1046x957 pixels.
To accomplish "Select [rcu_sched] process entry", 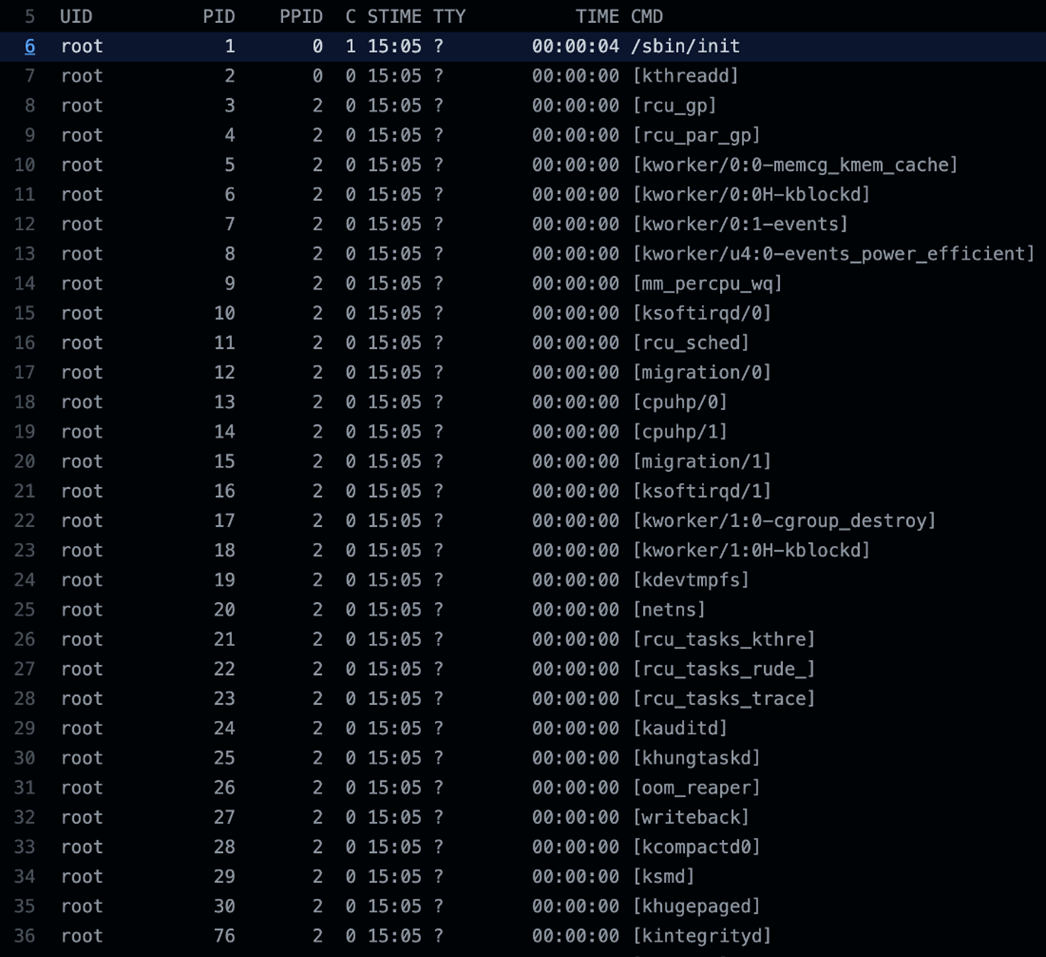I will click(691, 343).
